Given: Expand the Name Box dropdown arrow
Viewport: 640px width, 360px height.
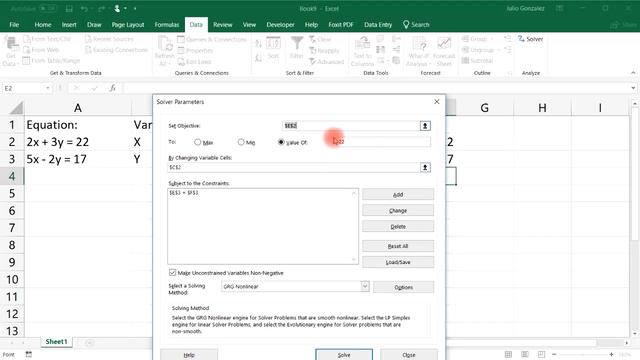Looking at the screenshot, I should tap(48, 88).
